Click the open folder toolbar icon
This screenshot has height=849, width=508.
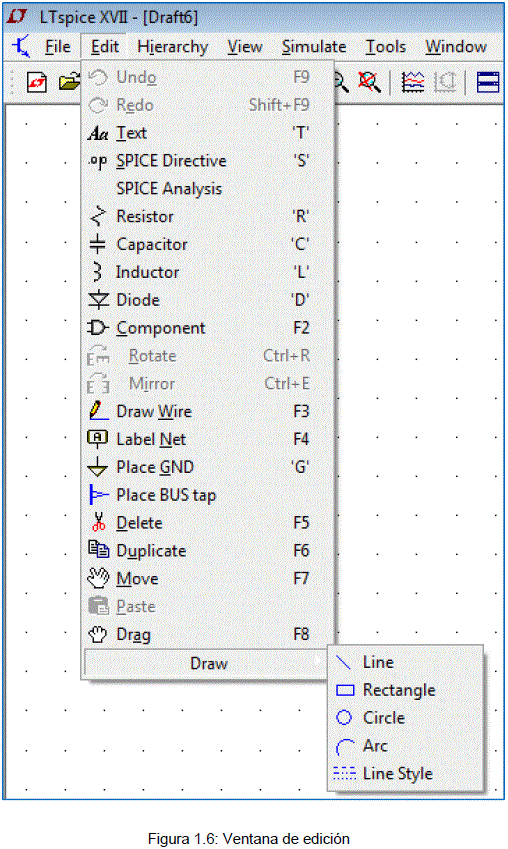pos(69,83)
